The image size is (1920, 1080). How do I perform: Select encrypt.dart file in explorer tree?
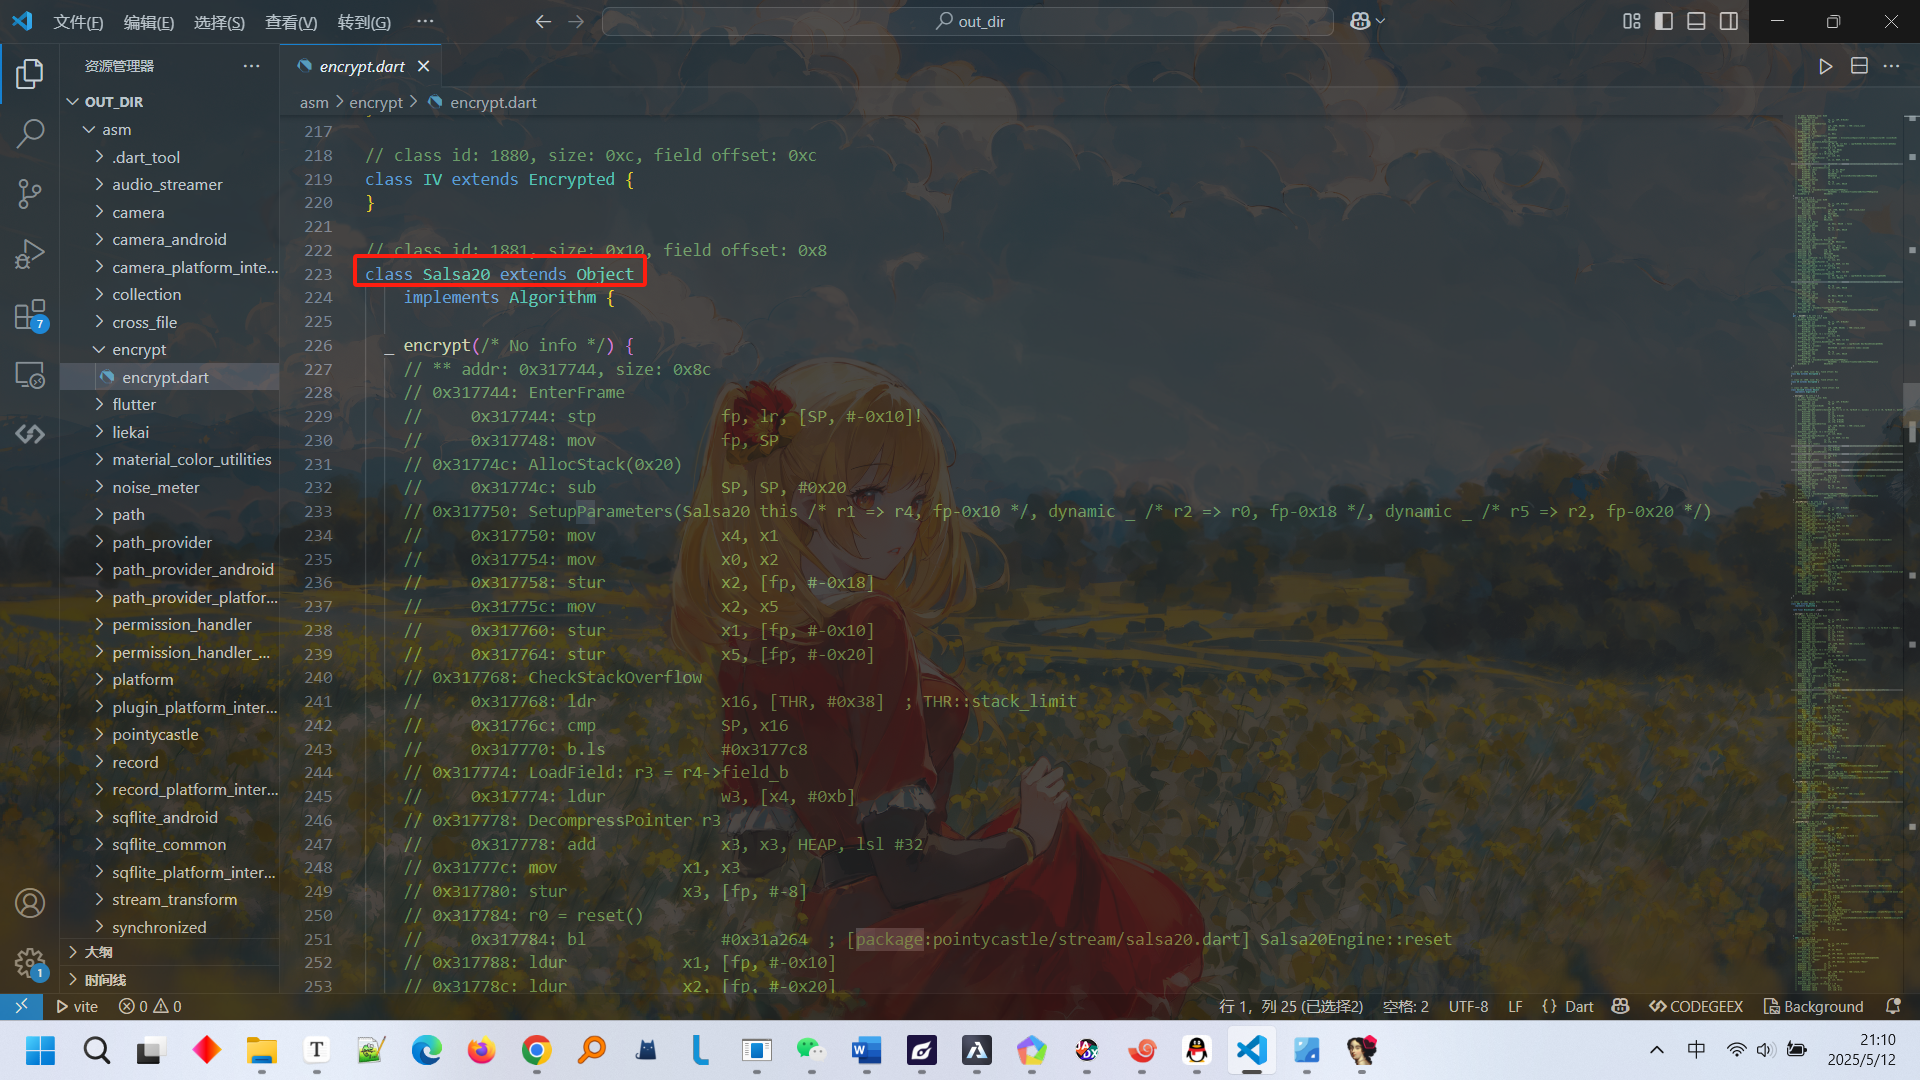click(170, 377)
